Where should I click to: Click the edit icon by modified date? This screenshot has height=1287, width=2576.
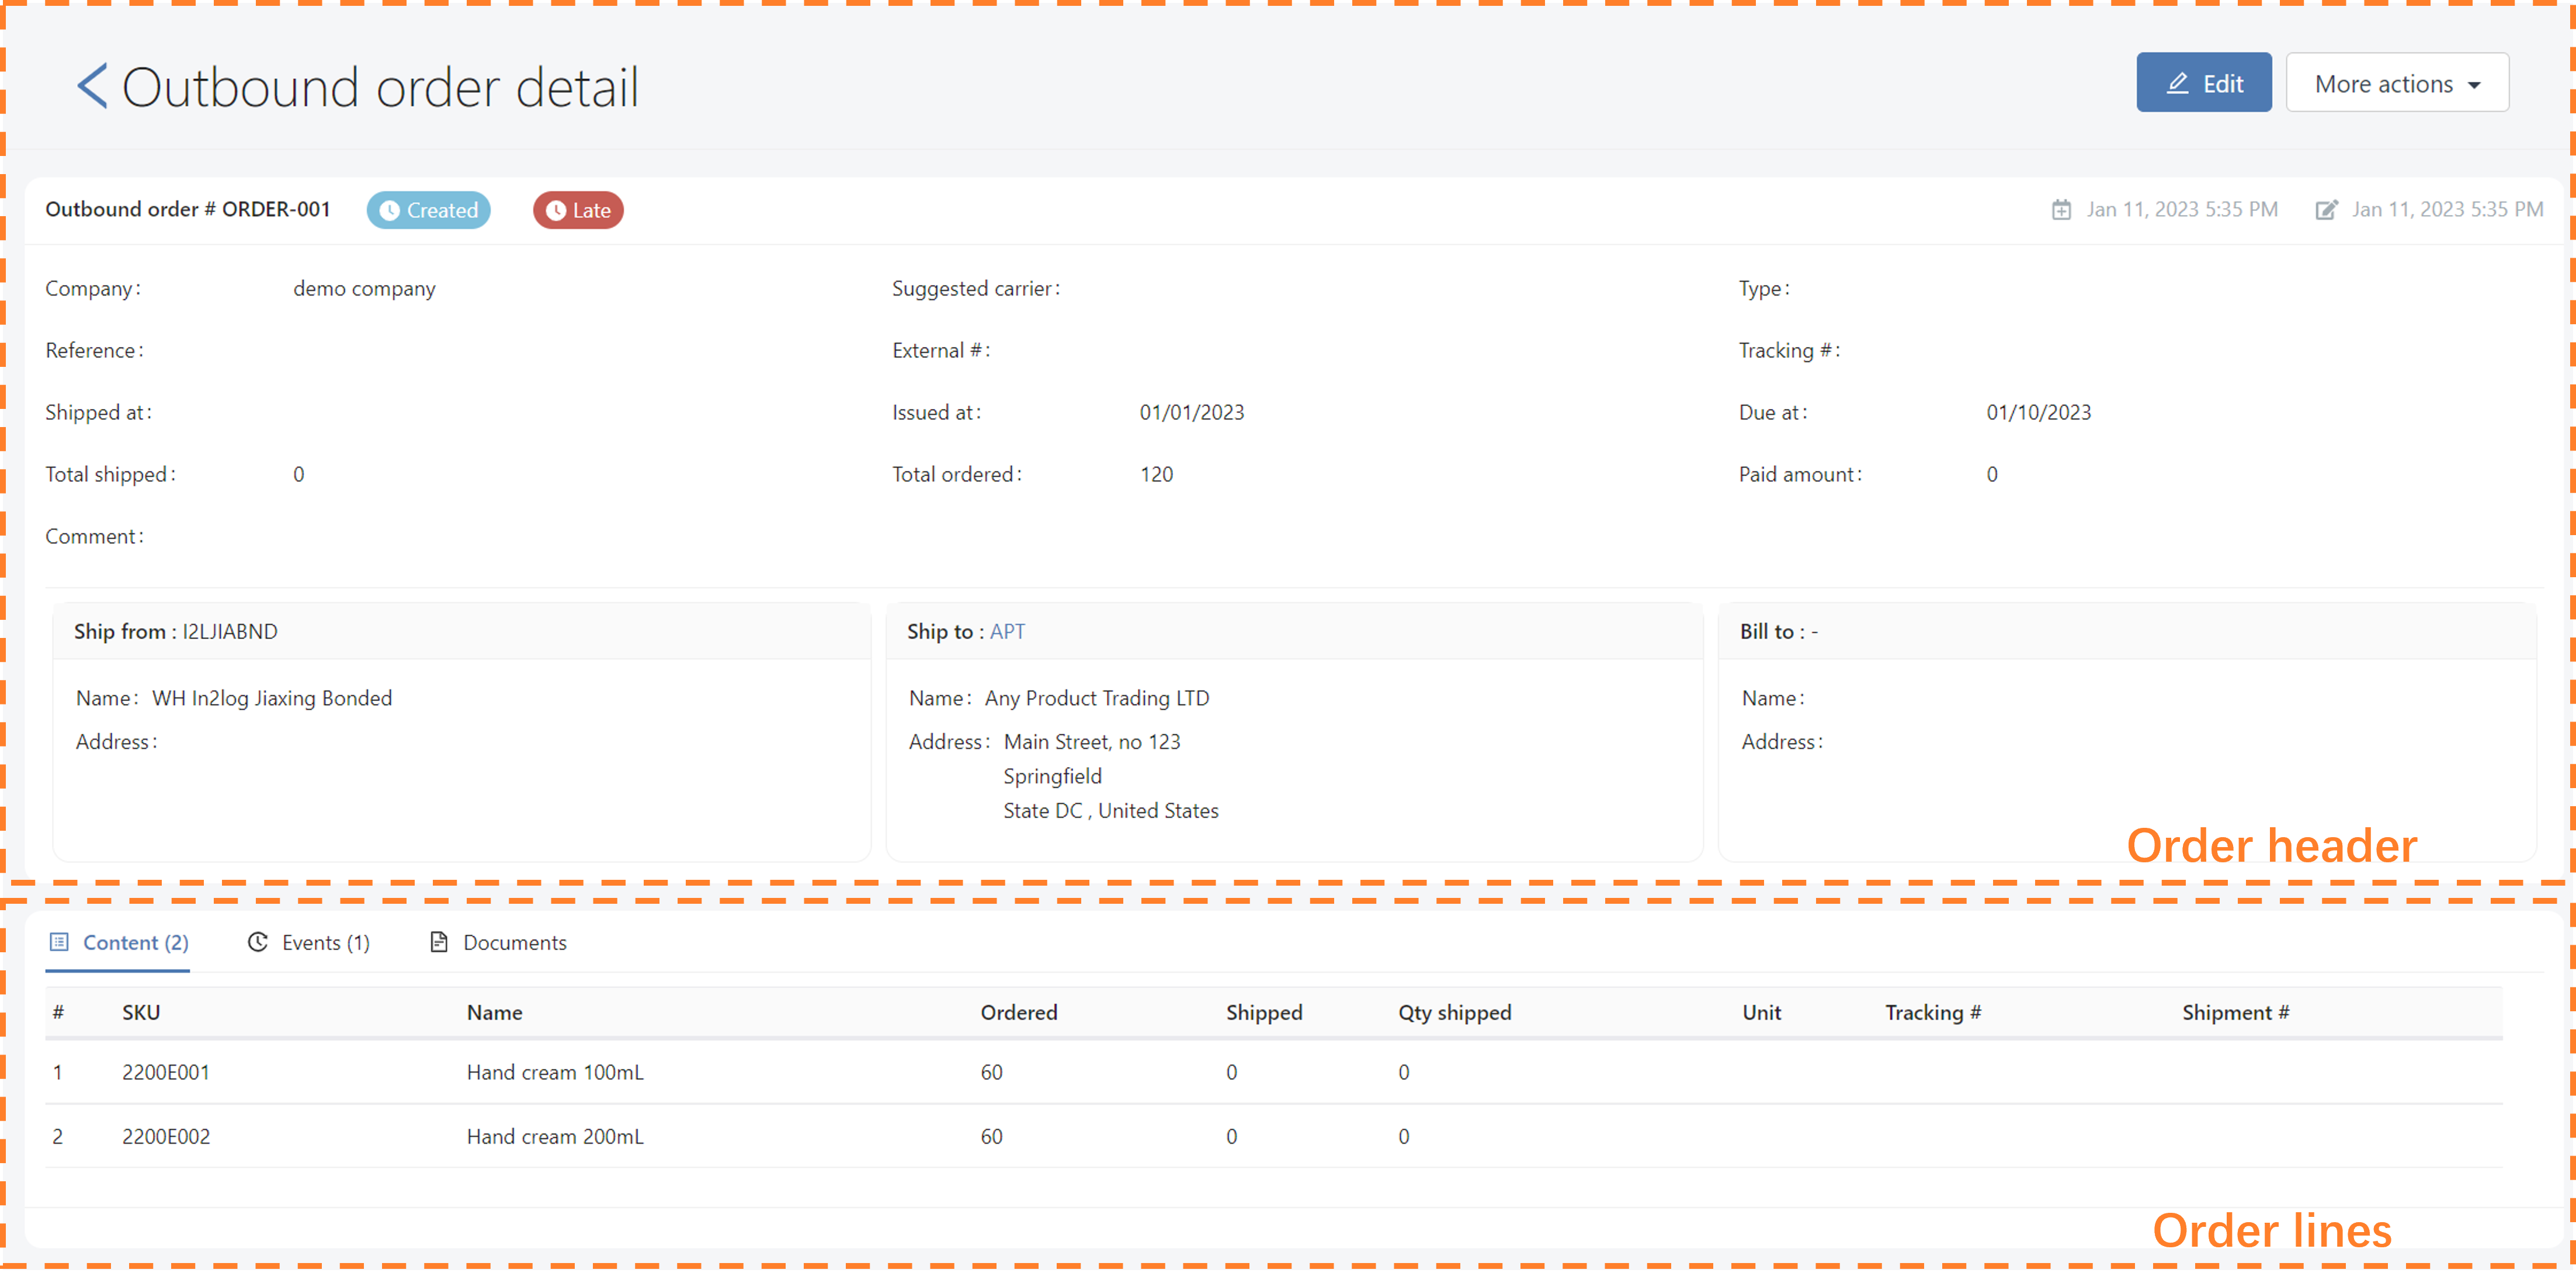pos(2326,210)
